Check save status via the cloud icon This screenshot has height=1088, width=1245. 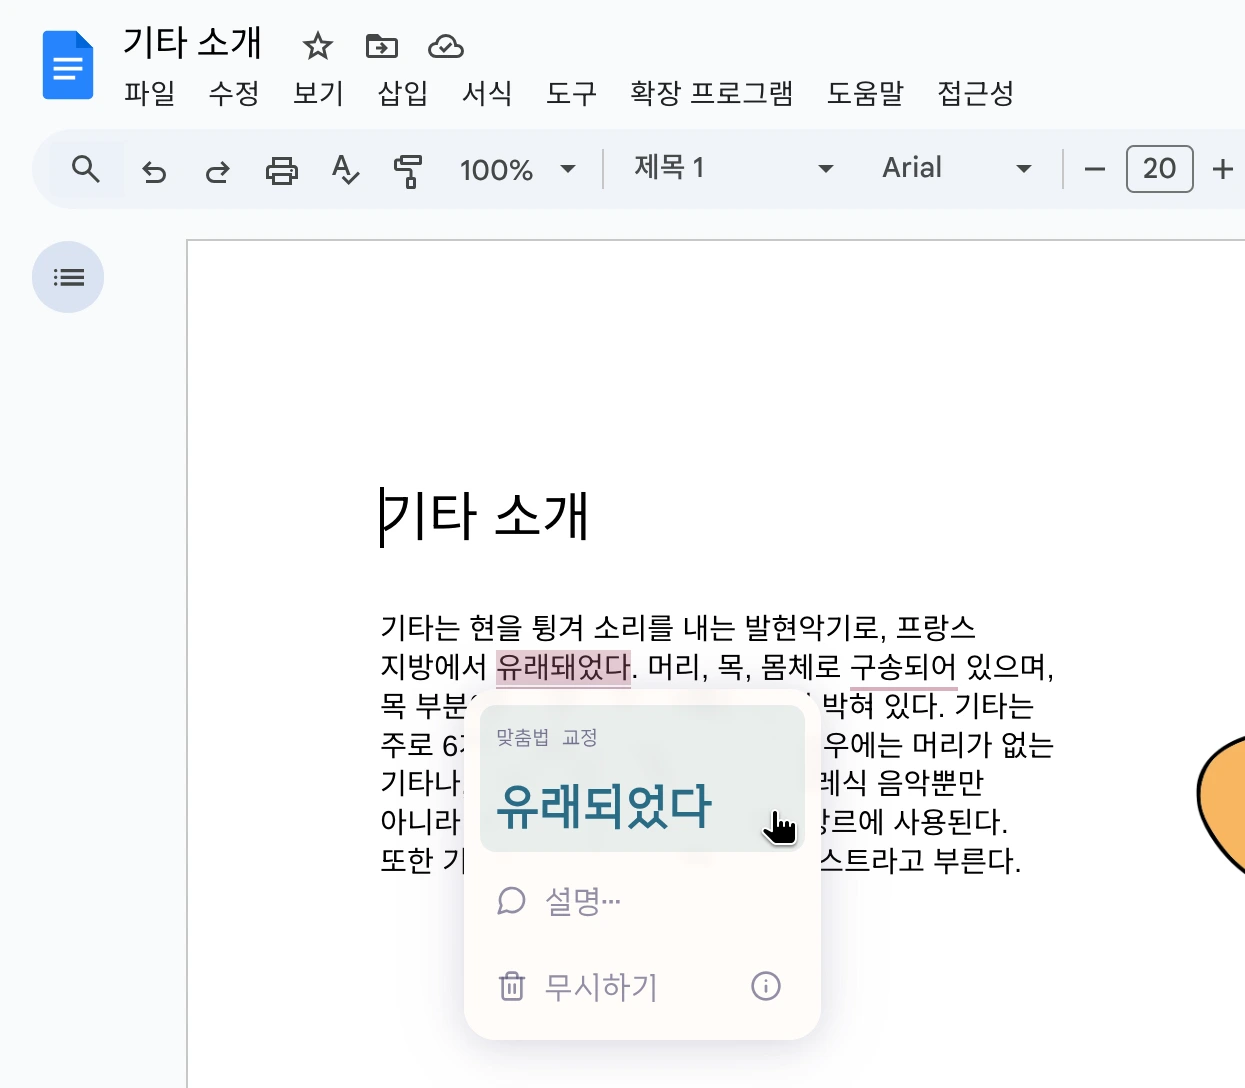(x=445, y=46)
